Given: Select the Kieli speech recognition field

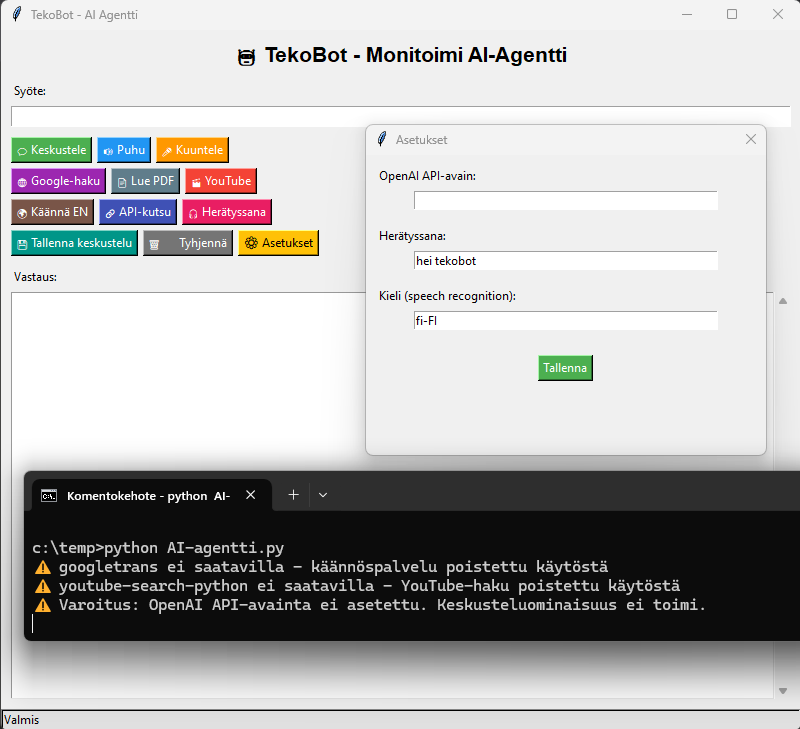Looking at the screenshot, I should pos(565,321).
